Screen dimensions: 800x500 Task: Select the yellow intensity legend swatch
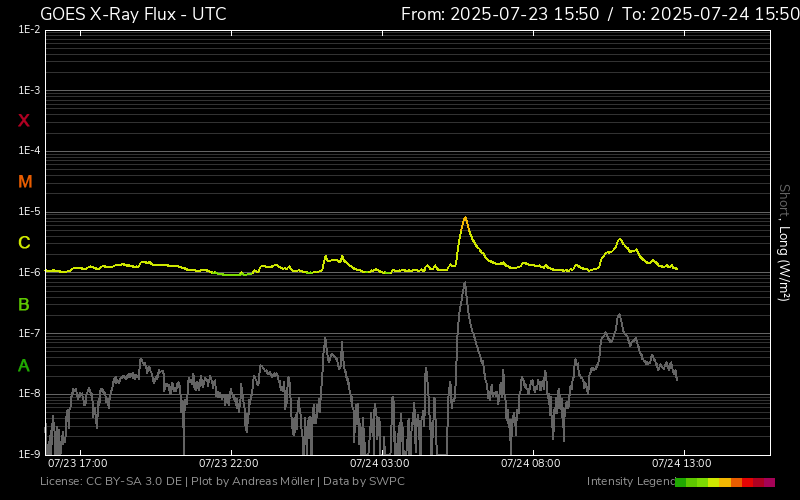[x=714, y=482]
